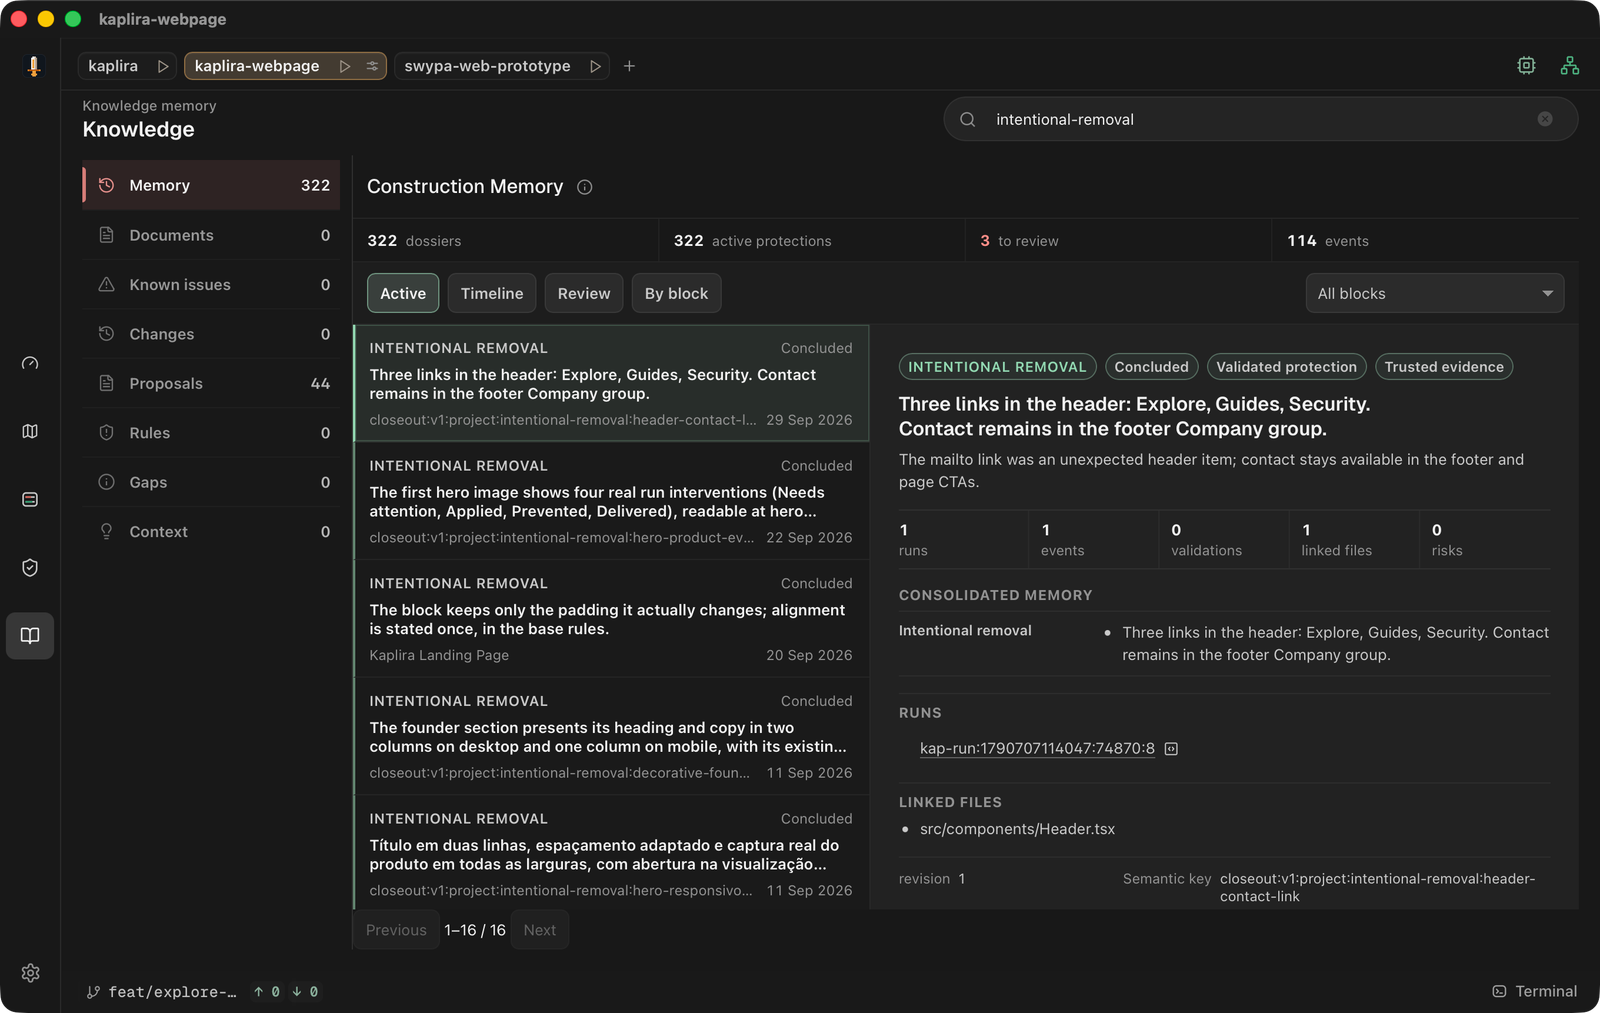The image size is (1600, 1013).
Task: Click the Next pagination button
Action: (x=540, y=930)
